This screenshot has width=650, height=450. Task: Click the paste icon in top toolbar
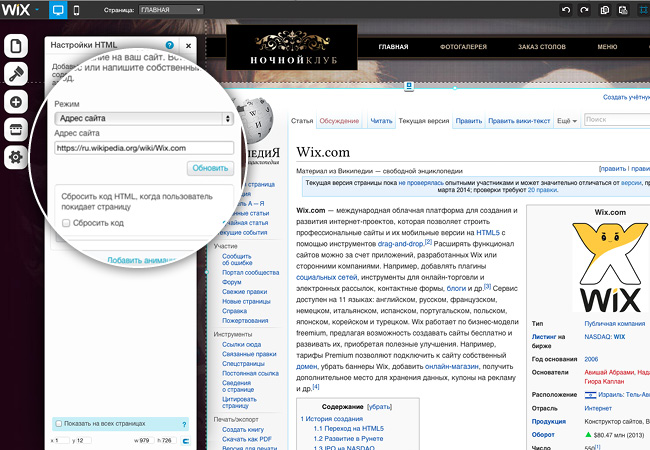click(x=623, y=10)
